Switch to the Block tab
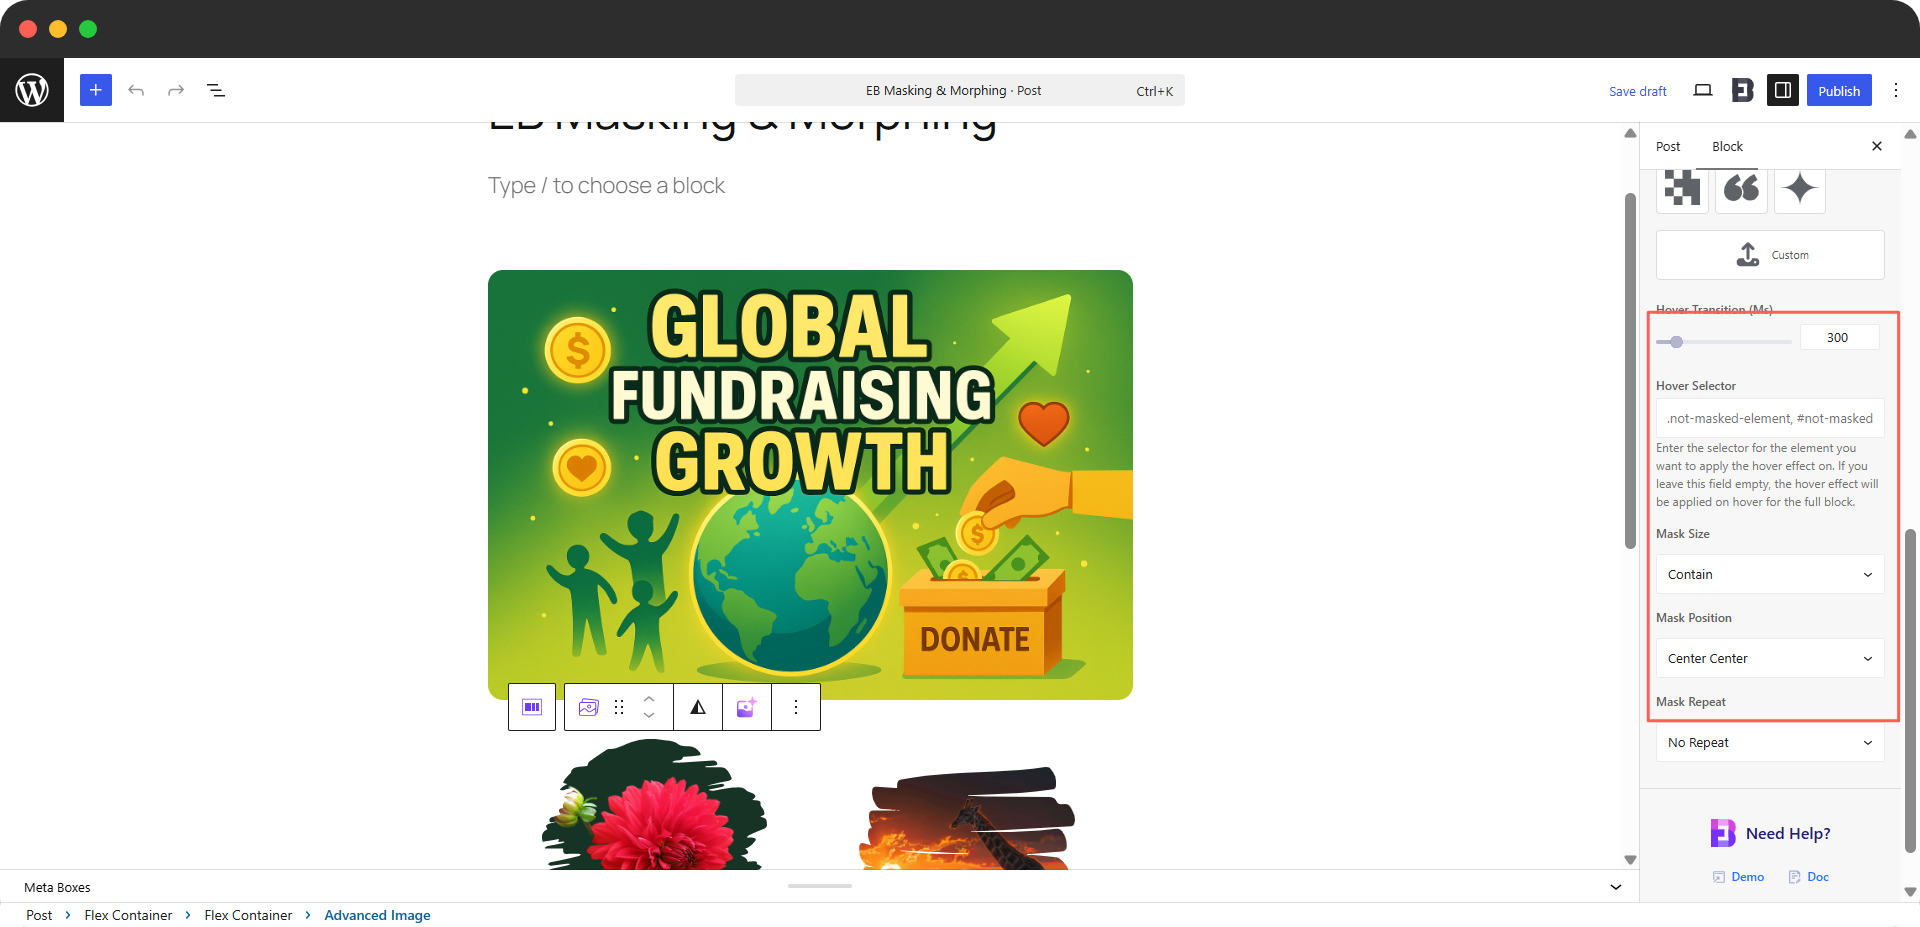 tap(1727, 146)
